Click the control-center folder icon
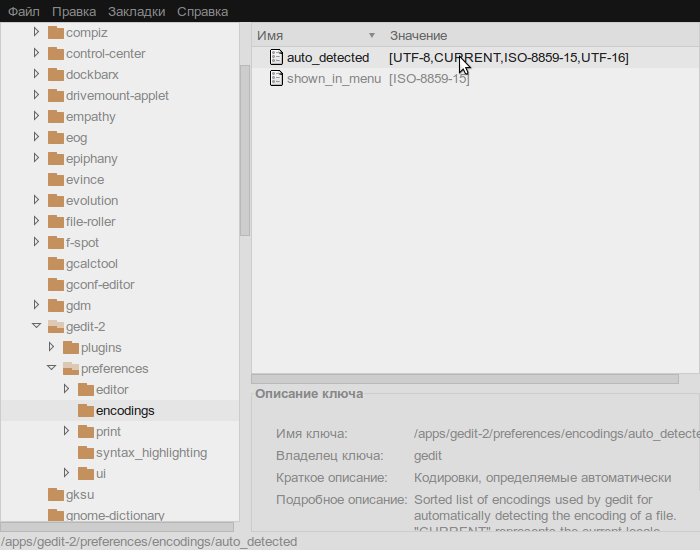 pos(56,54)
